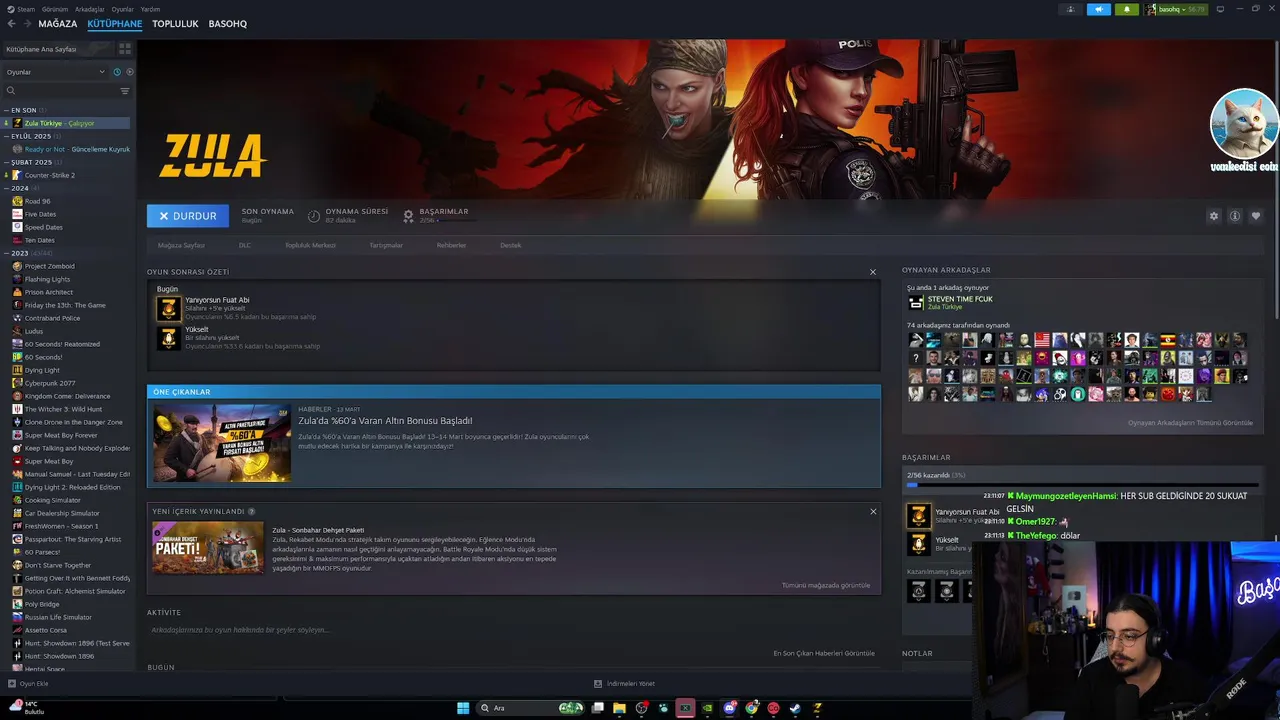This screenshot has height=720, width=1280.
Task: Open game settings gear icon
Action: click(1214, 216)
